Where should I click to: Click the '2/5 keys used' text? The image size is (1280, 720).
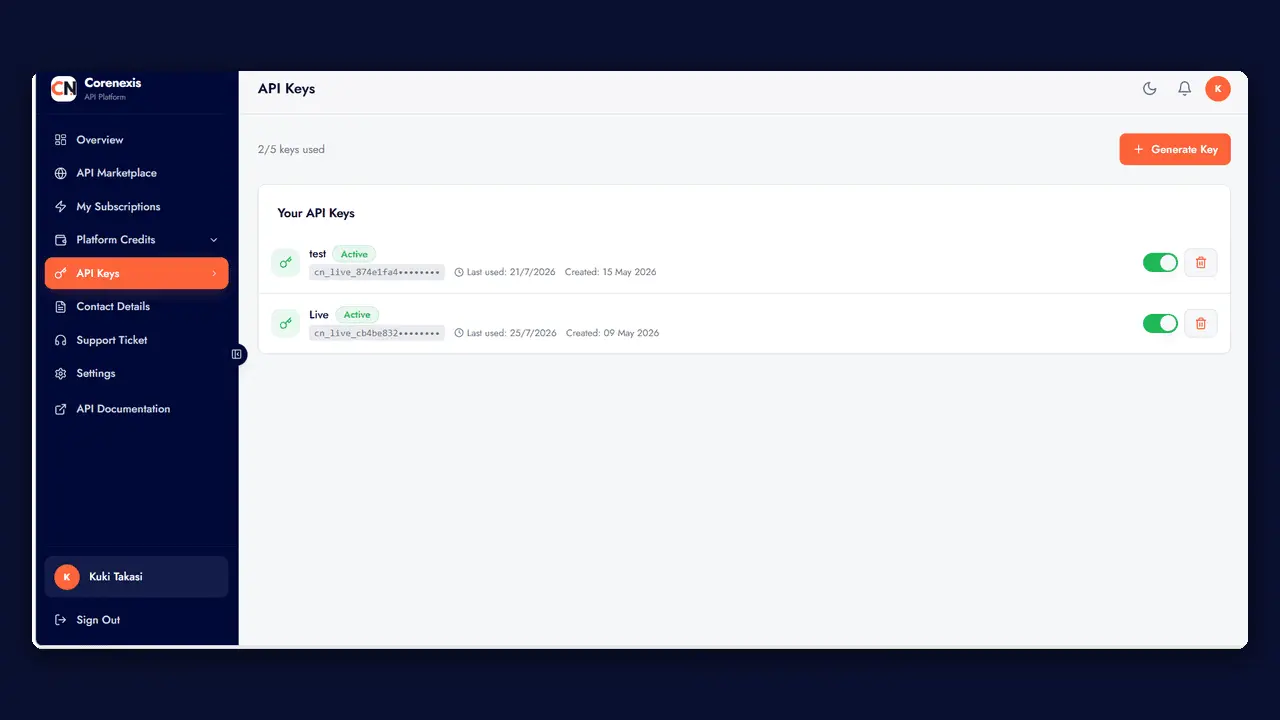click(x=291, y=150)
